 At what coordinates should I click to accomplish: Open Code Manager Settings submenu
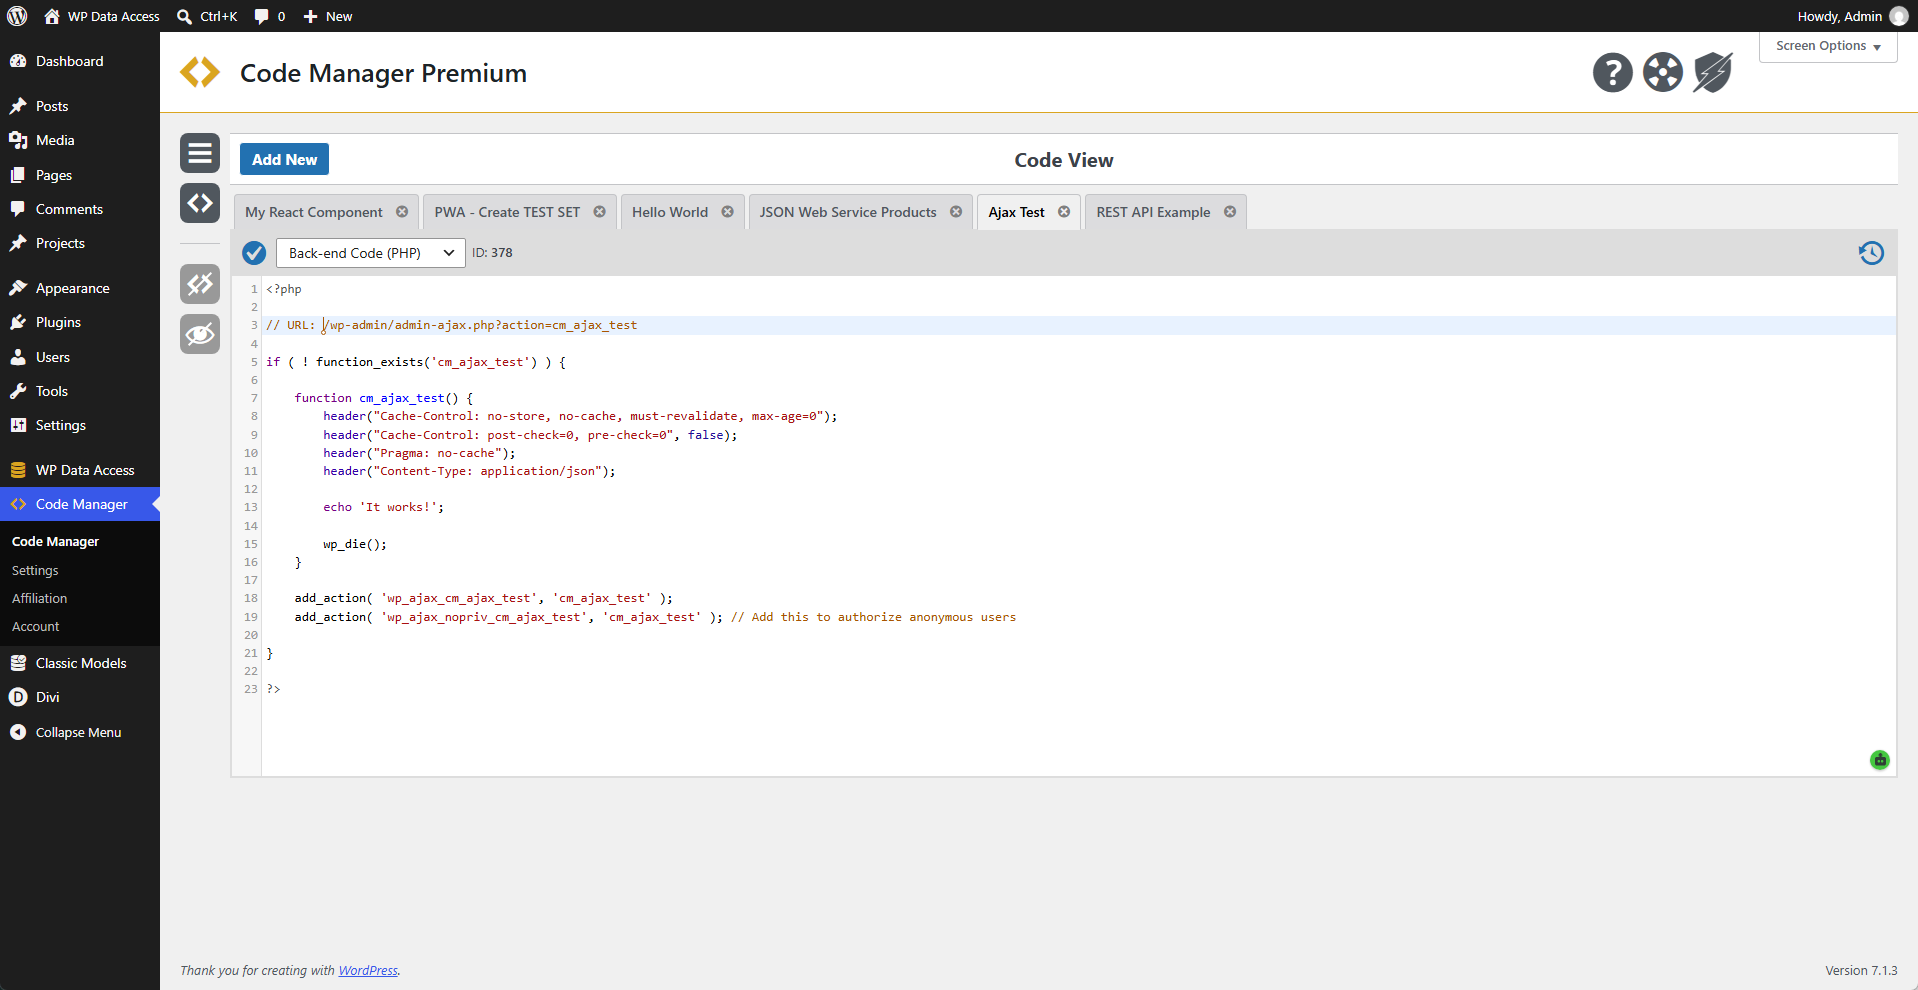(35, 570)
